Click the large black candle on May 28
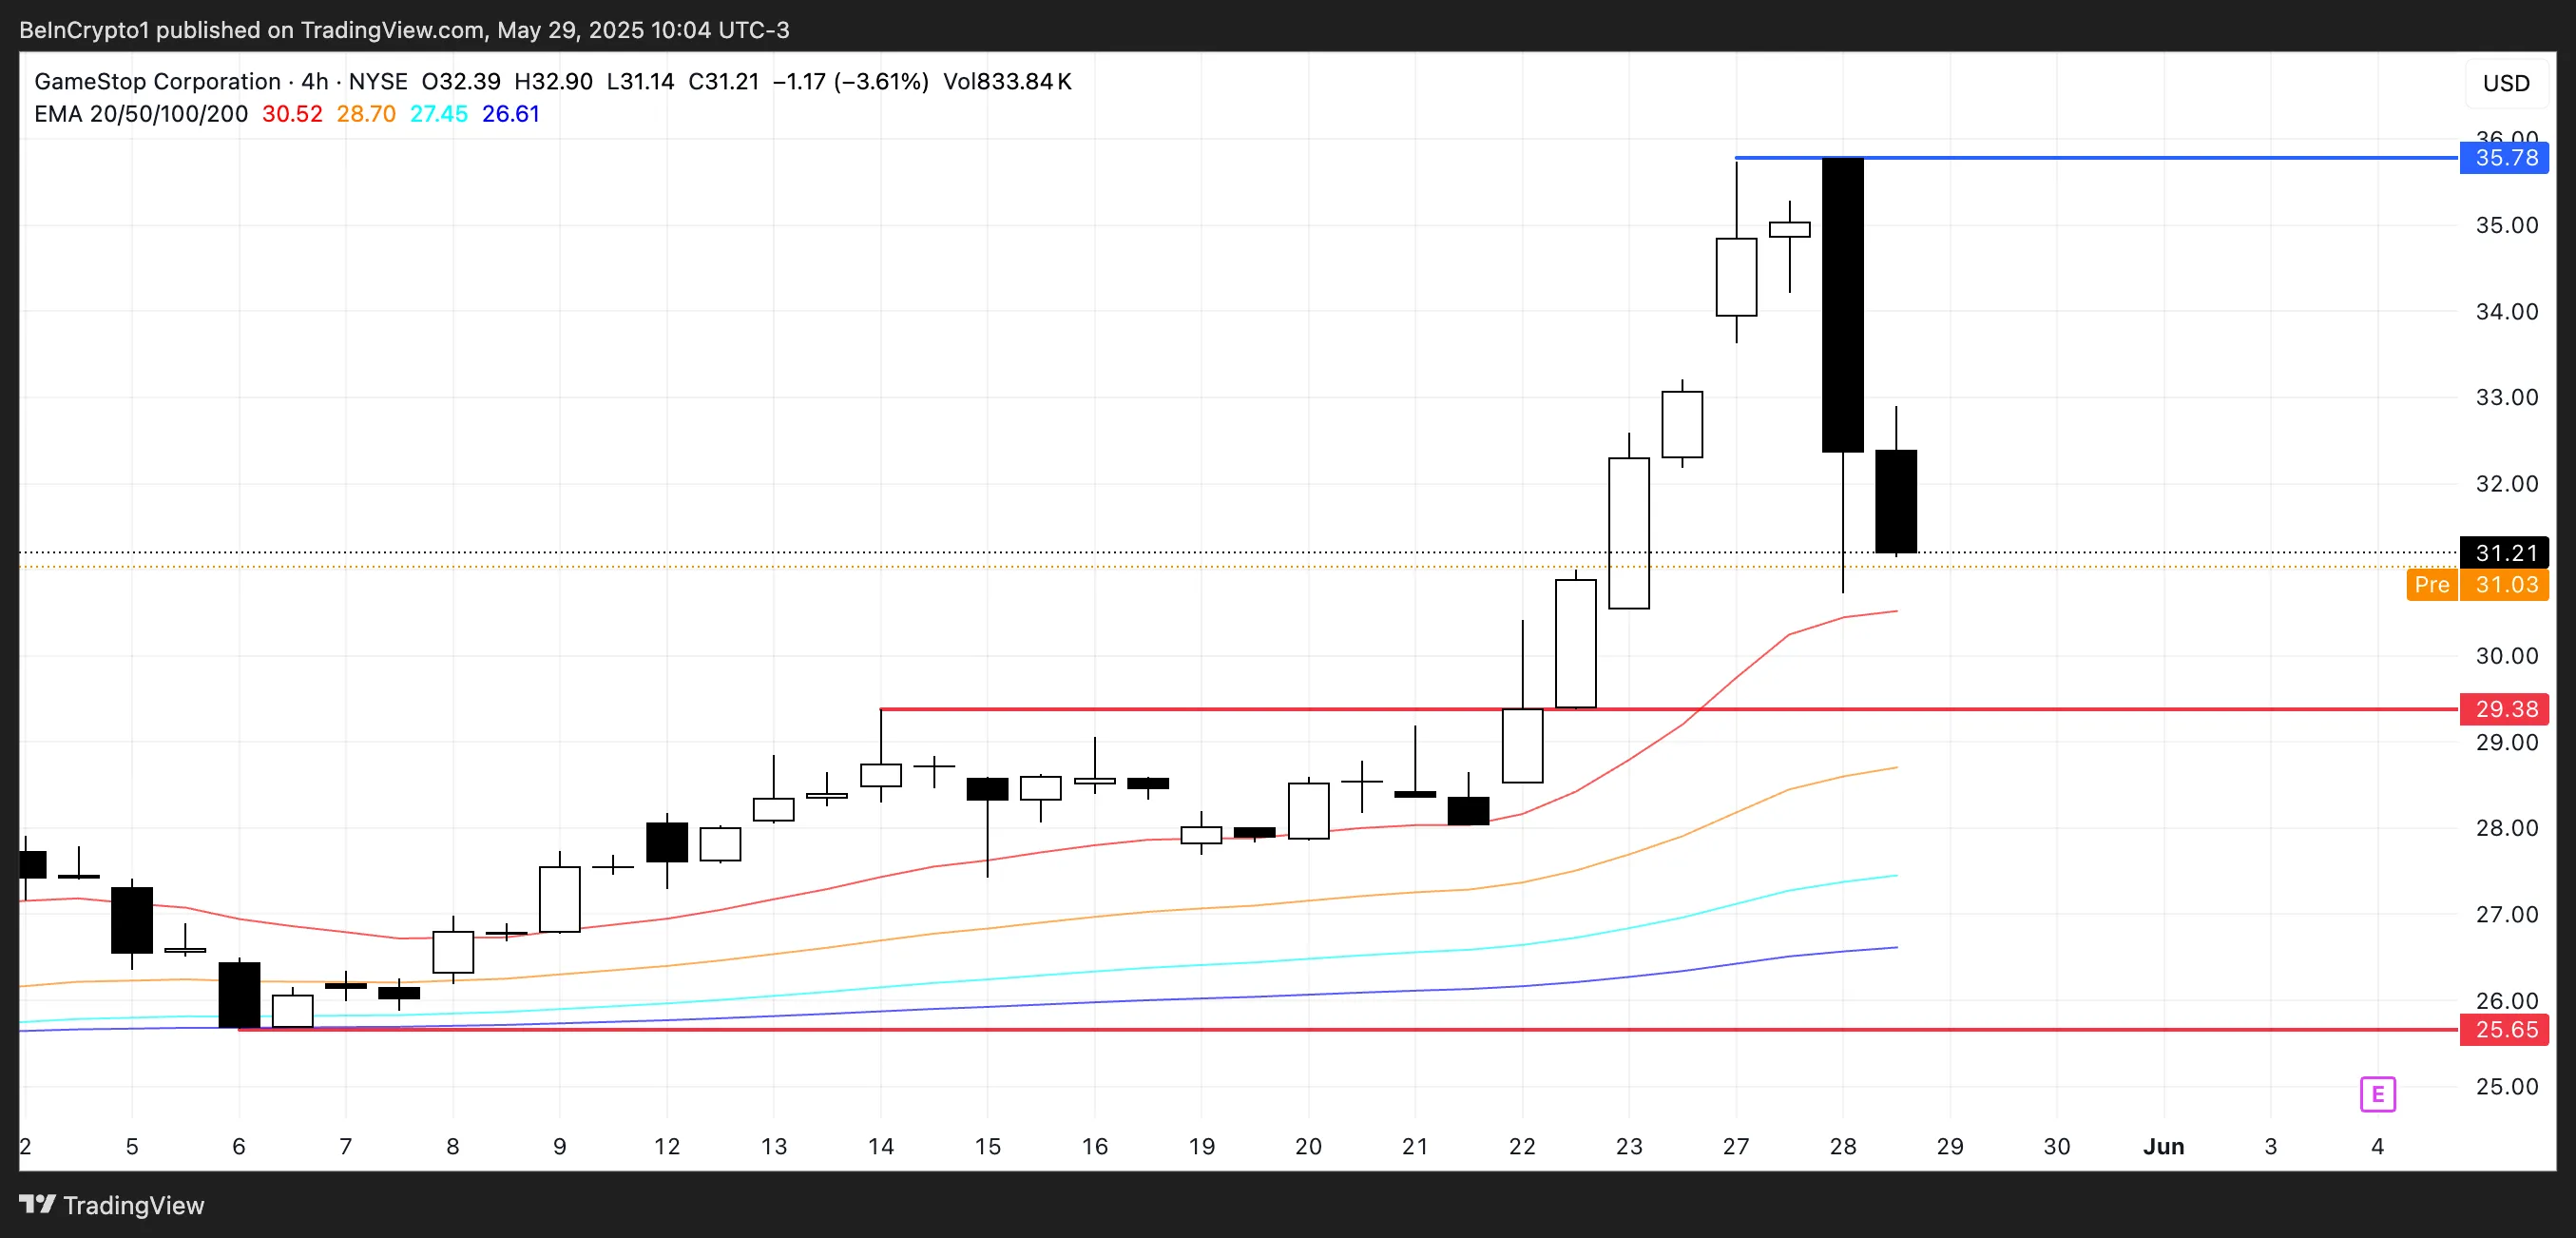This screenshot has width=2576, height=1238. point(1842,305)
